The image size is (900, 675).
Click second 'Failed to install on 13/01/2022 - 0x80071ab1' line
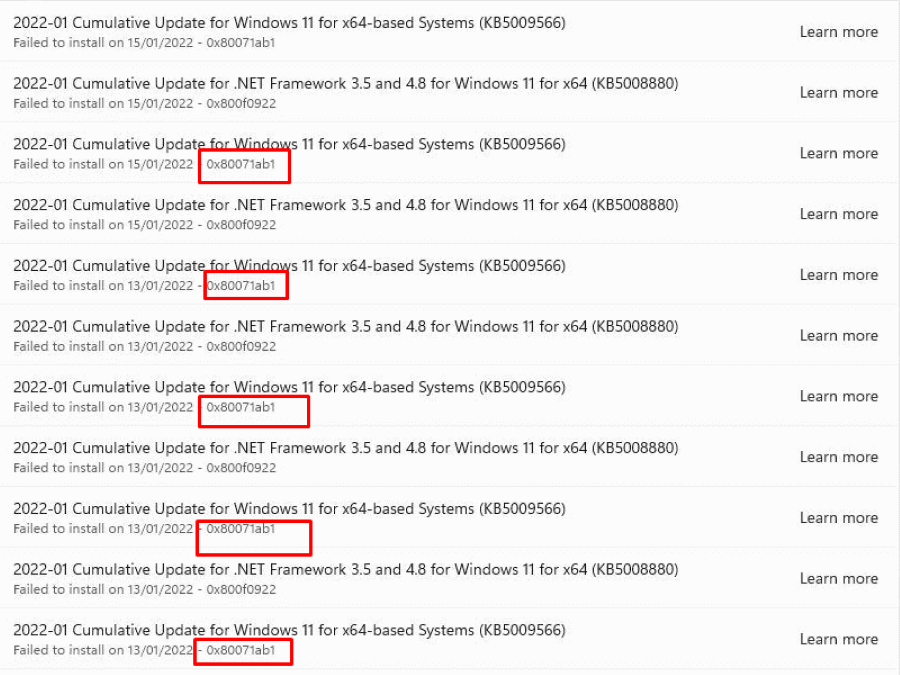click(144, 408)
